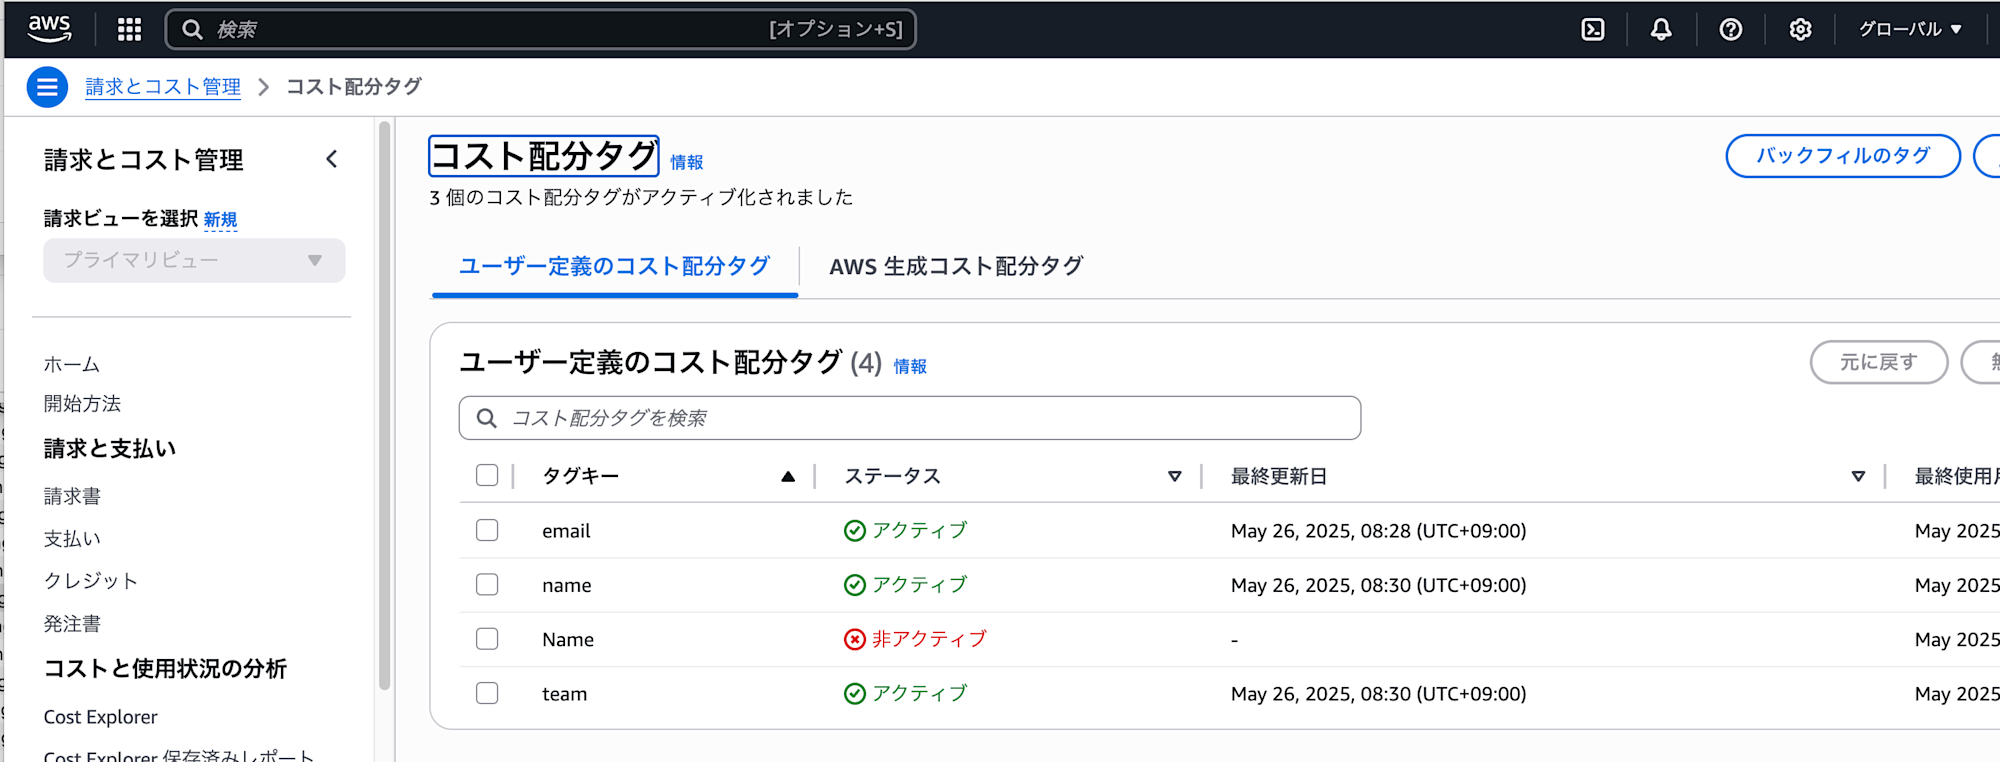
Task: Click the 請求と支払い section heading
Action: click(110, 448)
